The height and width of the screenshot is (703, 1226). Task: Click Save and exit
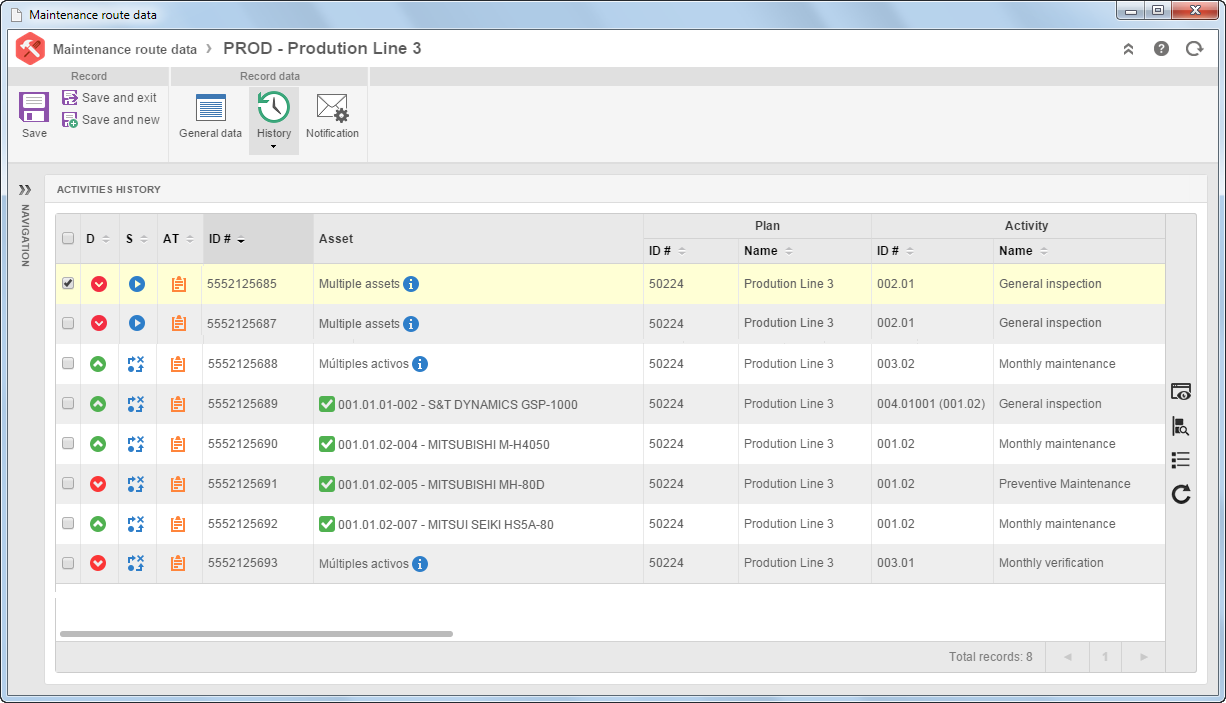110,98
